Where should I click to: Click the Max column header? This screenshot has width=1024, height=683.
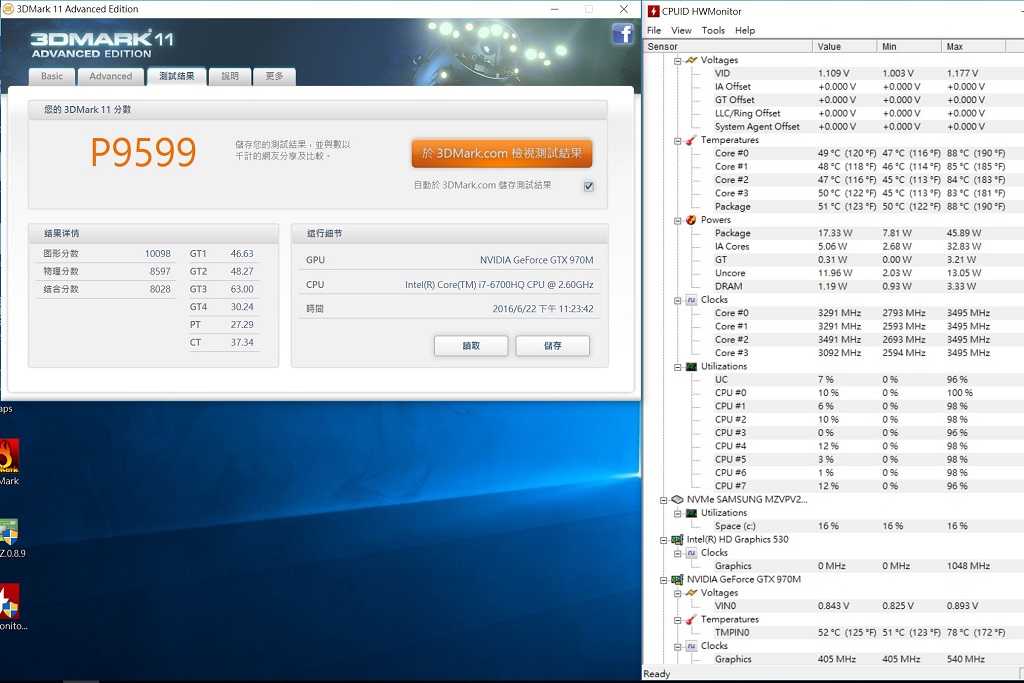pos(973,46)
